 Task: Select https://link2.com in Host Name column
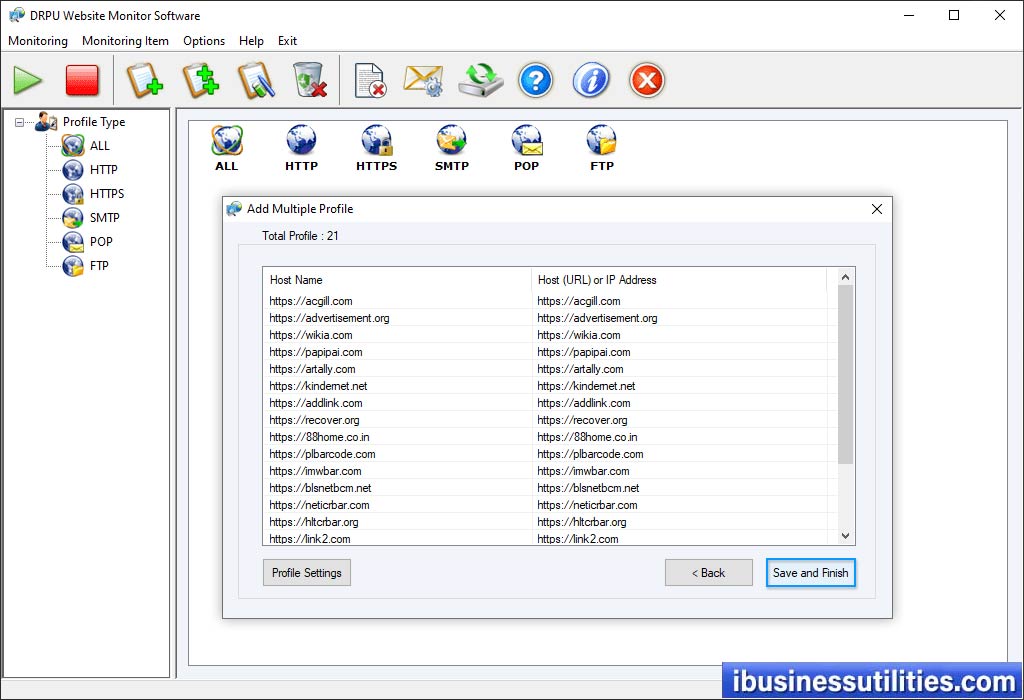pyautogui.click(x=310, y=539)
